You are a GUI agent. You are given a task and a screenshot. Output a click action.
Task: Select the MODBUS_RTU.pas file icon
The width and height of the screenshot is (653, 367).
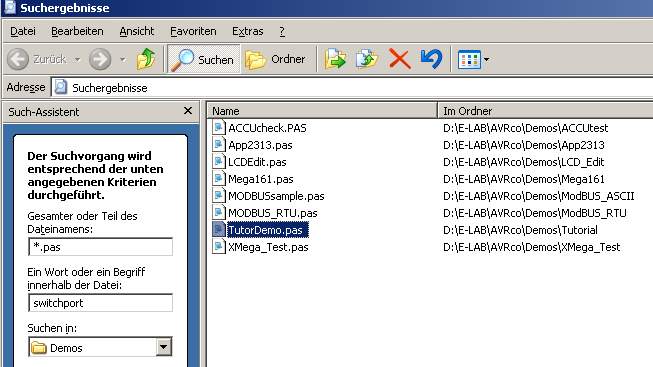tap(218, 213)
